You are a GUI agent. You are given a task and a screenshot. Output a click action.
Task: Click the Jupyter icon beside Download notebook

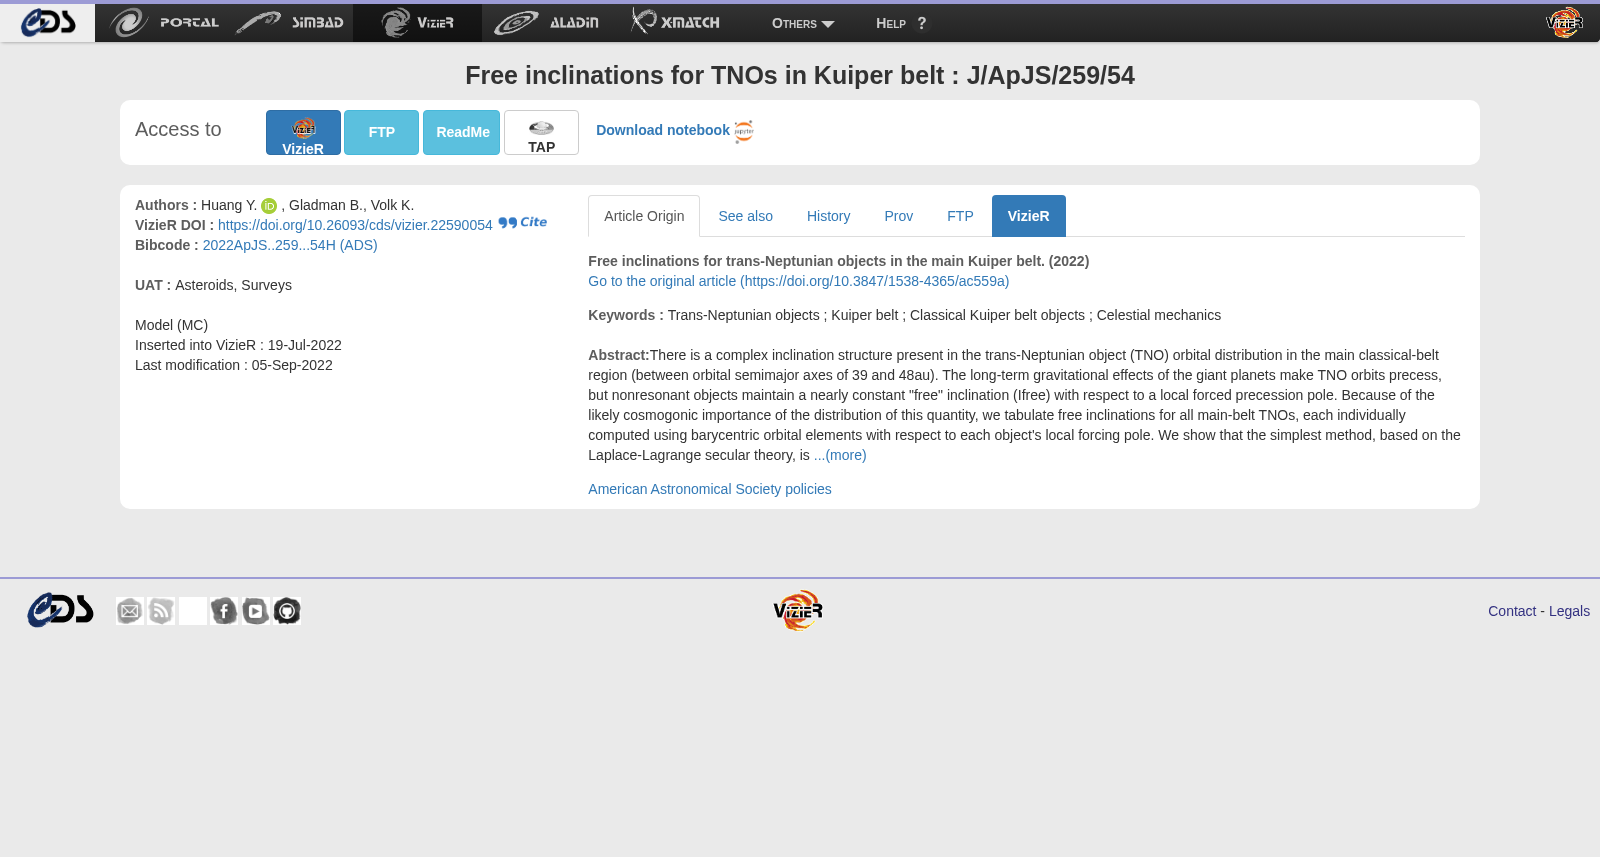pyautogui.click(x=744, y=131)
